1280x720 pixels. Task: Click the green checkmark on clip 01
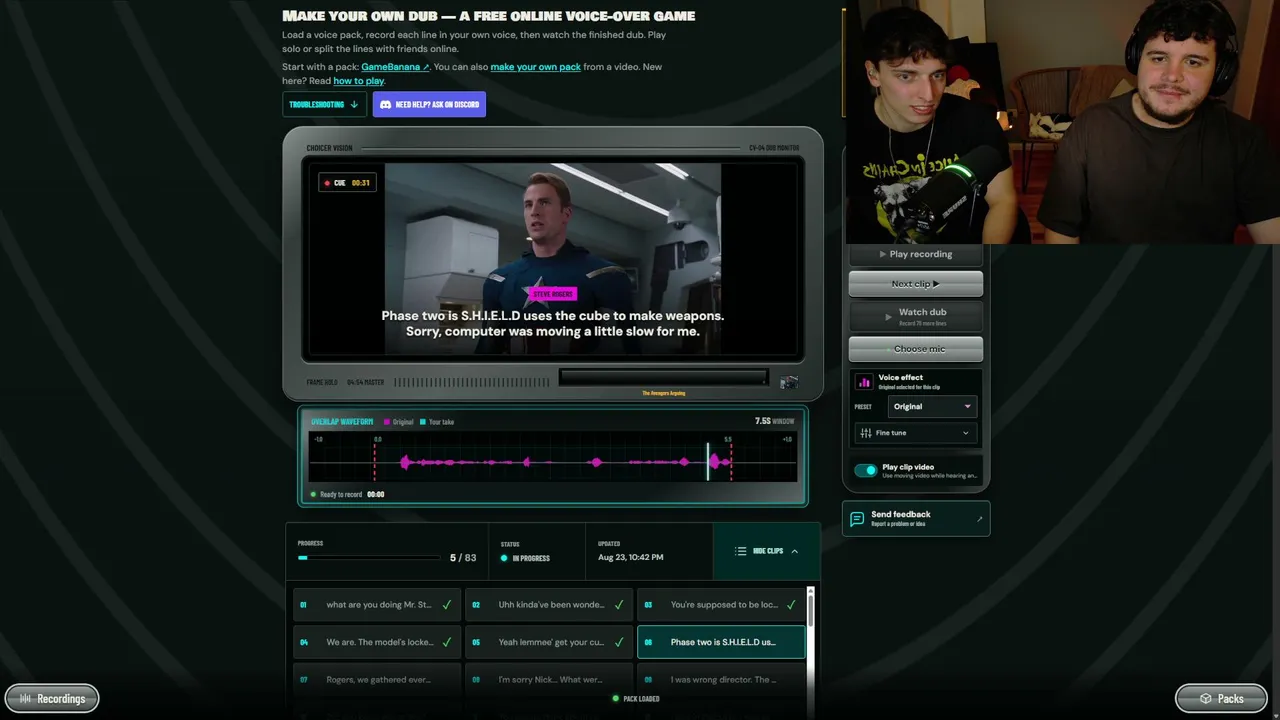[x=447, y=605]
